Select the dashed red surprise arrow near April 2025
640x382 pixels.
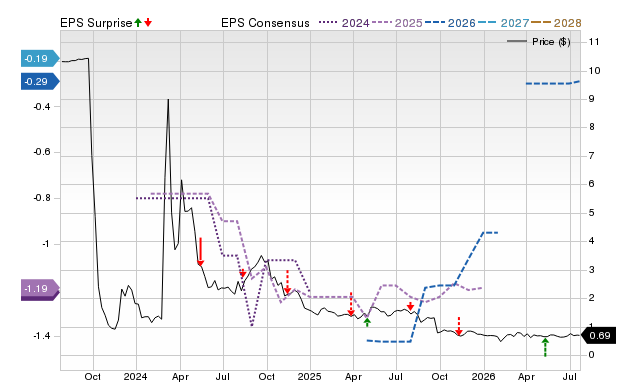pos(351,304)
